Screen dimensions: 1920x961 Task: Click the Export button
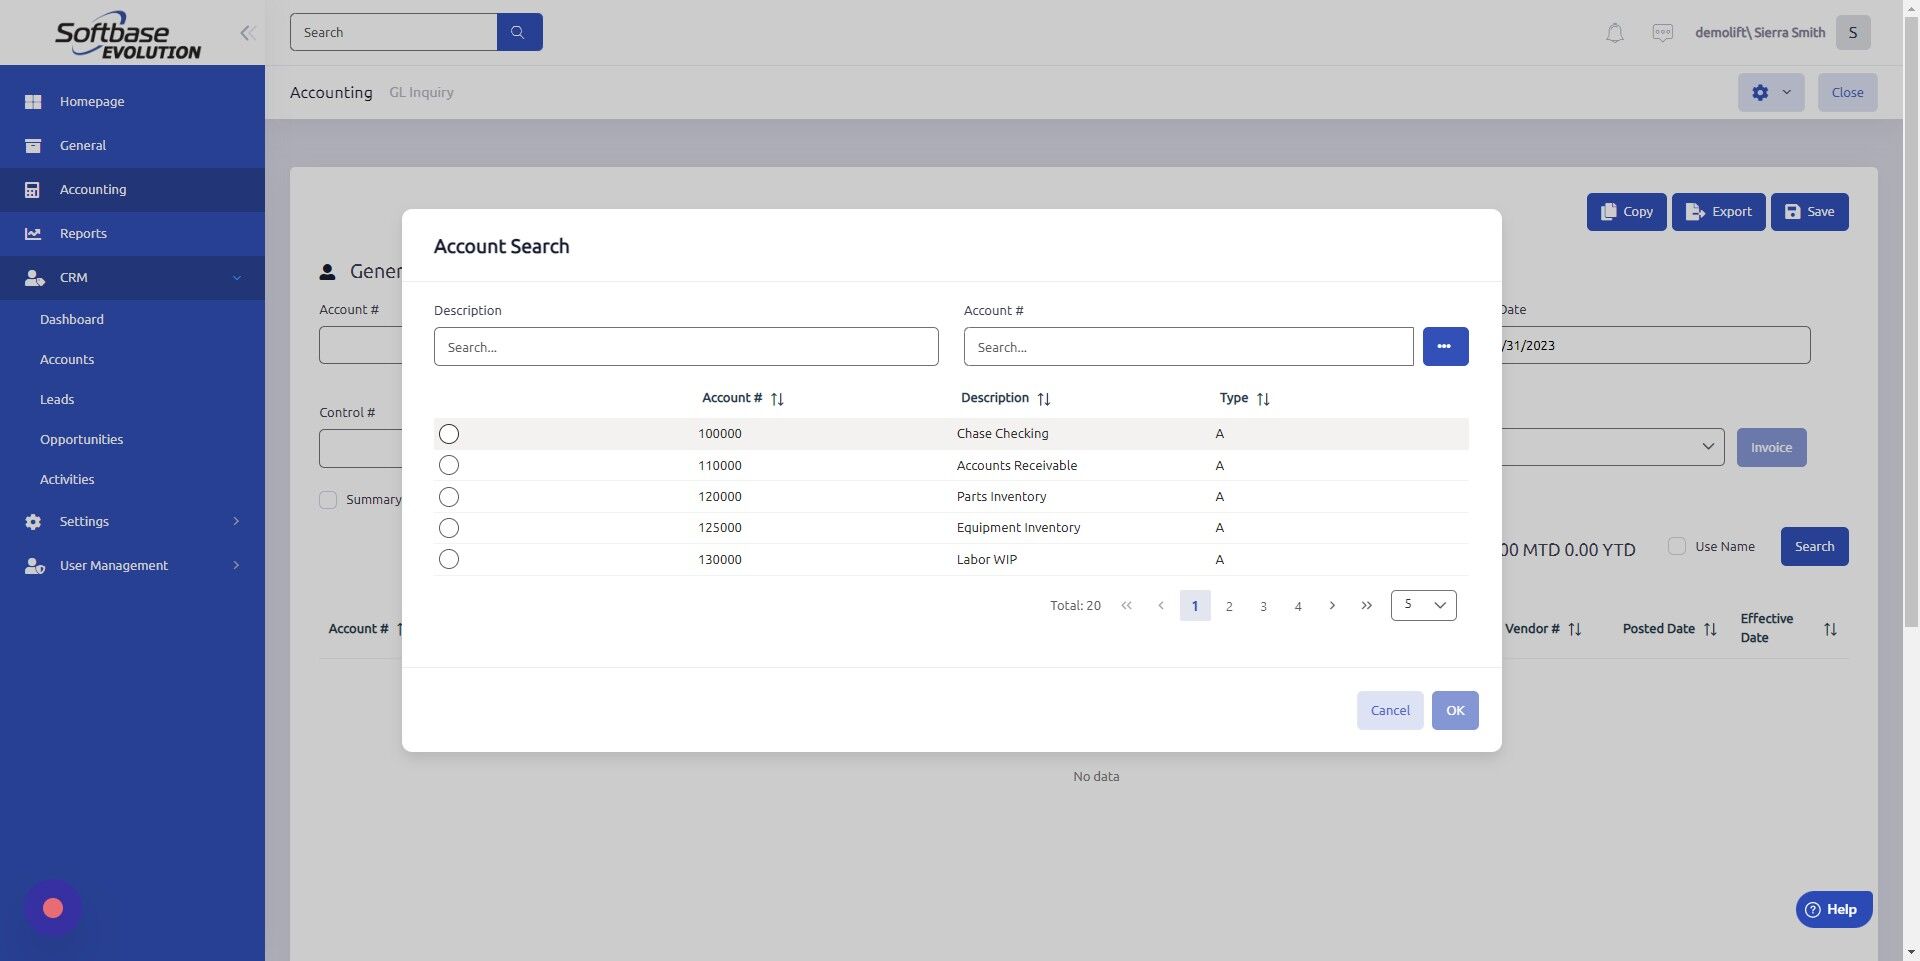click(1718, 212)
